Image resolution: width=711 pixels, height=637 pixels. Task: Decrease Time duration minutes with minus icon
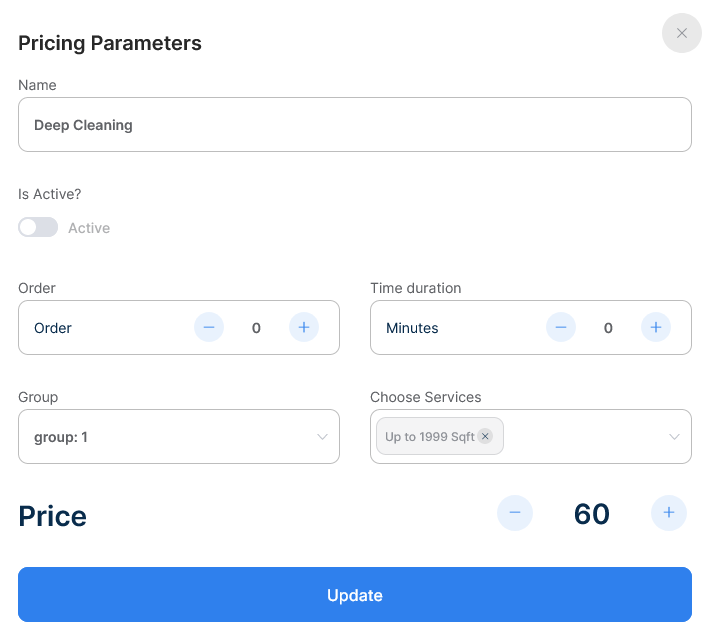561,327
